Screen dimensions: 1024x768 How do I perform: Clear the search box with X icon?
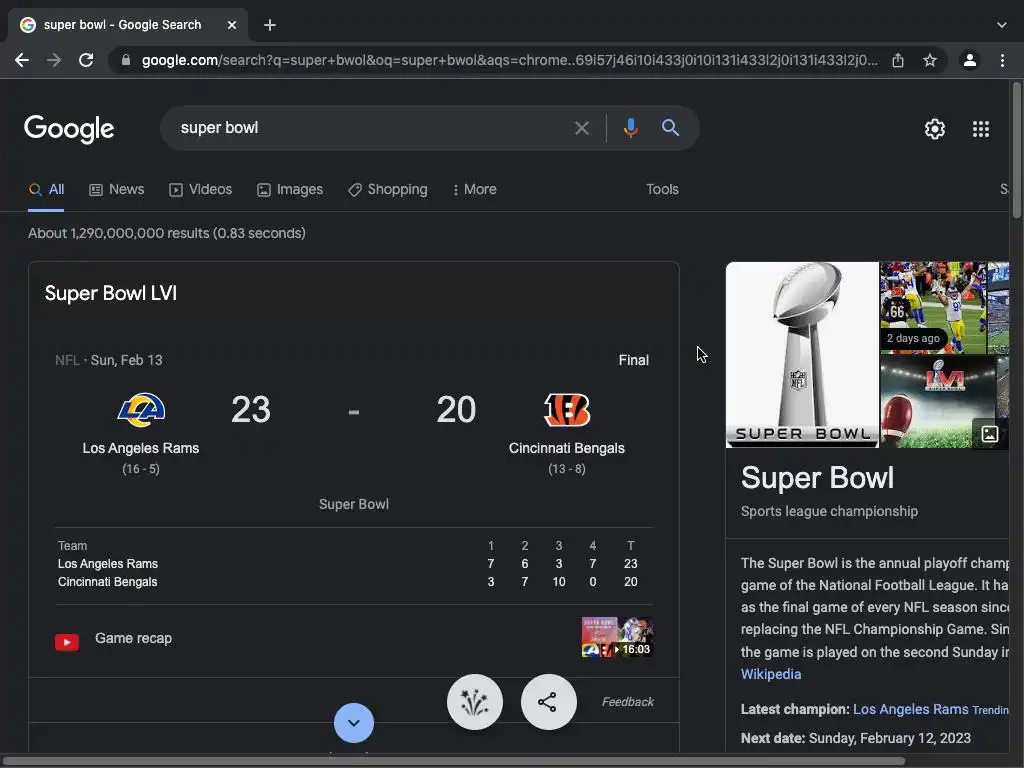tap(581, 128)
